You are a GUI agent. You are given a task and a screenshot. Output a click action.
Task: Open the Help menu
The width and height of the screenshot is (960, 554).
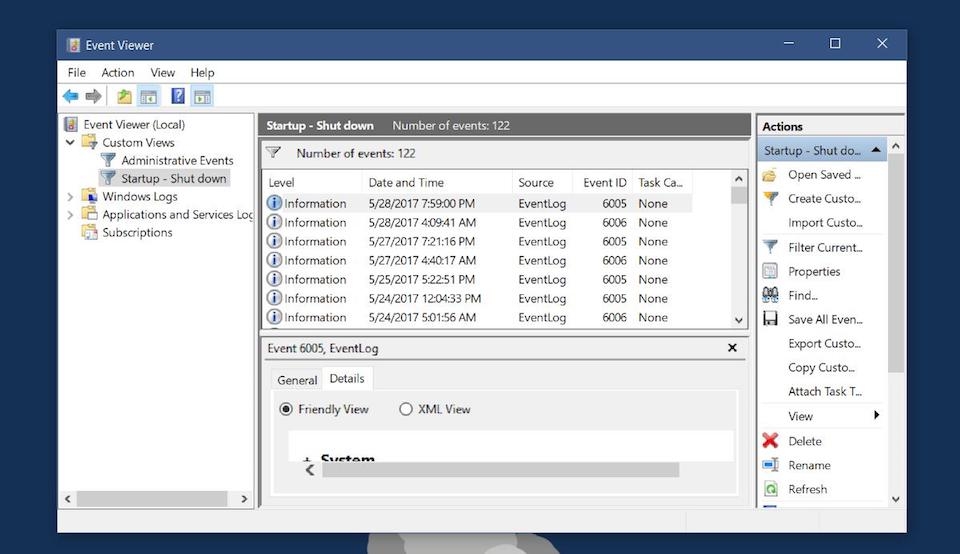202,72
